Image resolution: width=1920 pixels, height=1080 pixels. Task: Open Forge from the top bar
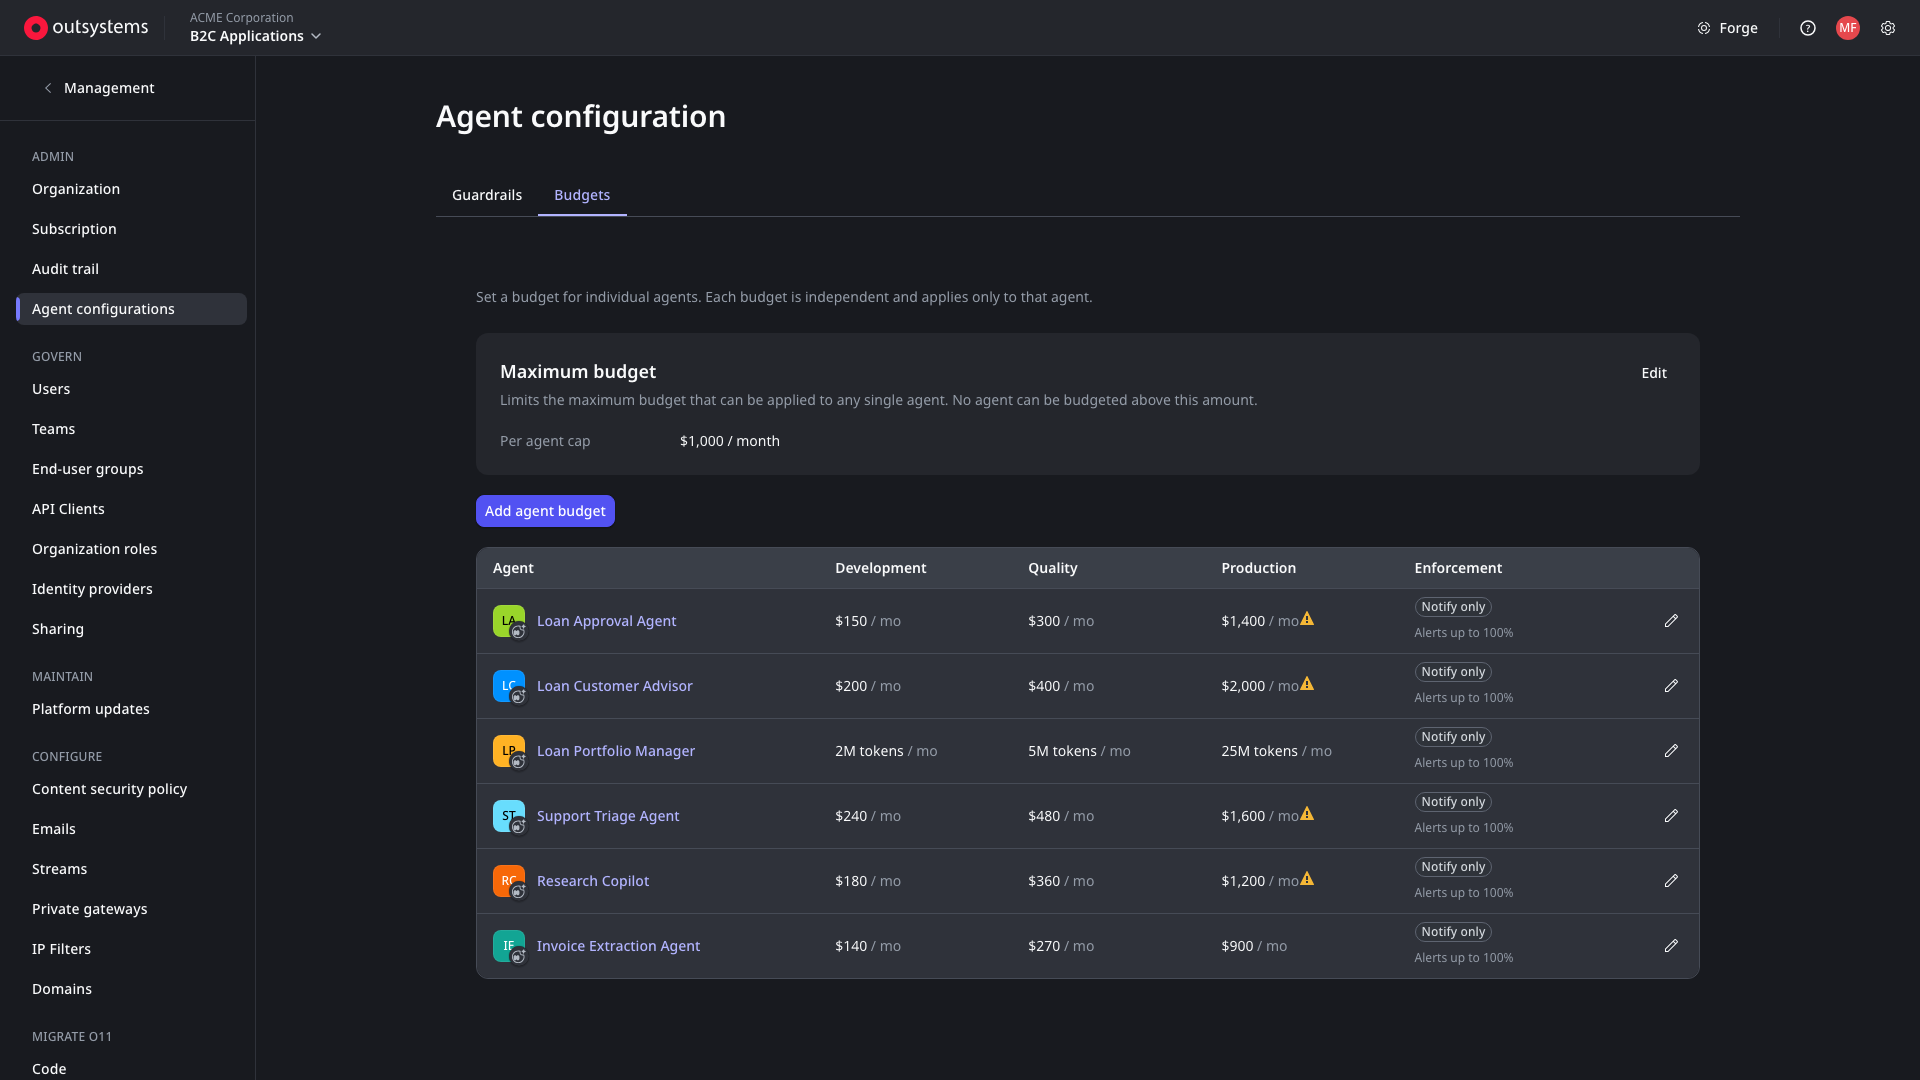(x=1727, y=28)
